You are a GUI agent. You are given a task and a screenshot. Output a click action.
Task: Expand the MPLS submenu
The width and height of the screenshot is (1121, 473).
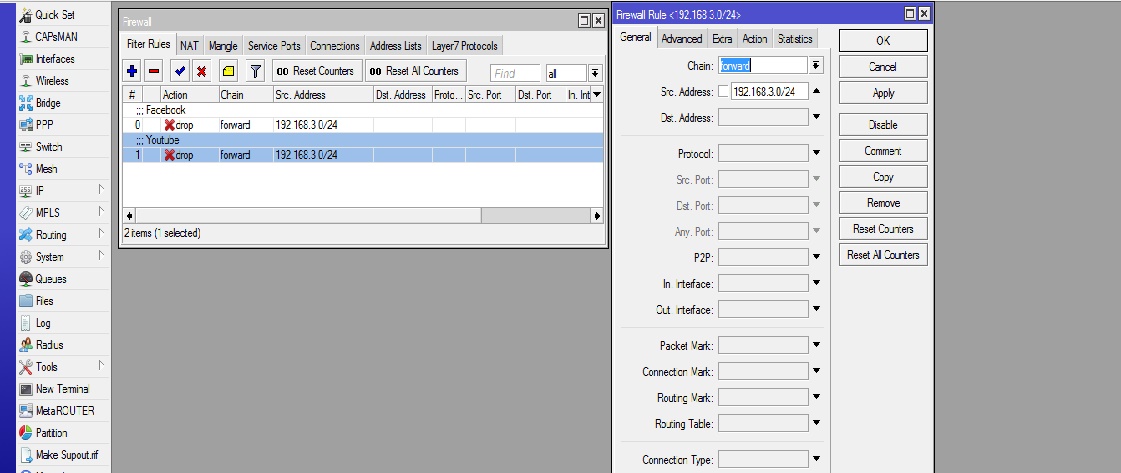tap(101, 212)
